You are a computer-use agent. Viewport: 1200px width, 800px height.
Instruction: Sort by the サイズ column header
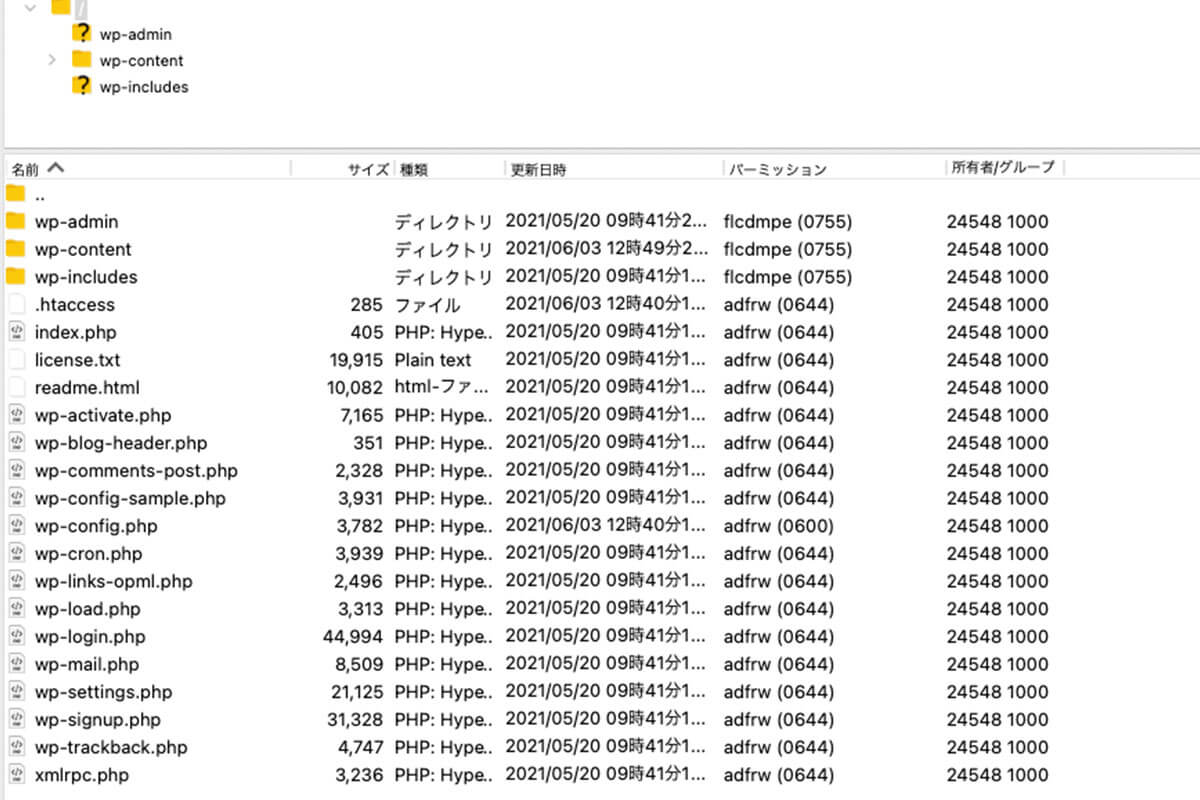coord(367,169)
